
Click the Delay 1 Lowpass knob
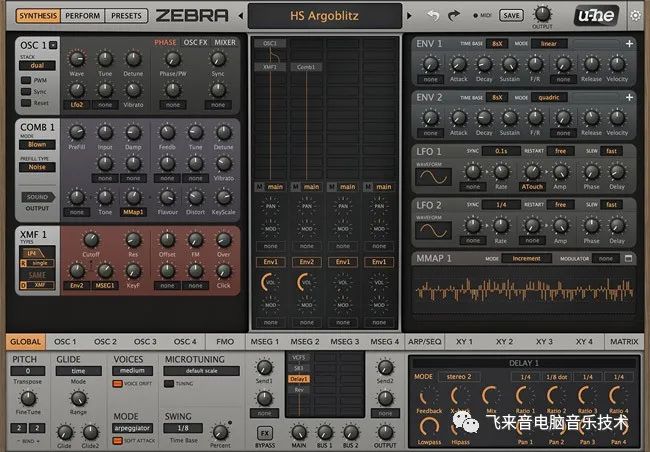point(429,427)
